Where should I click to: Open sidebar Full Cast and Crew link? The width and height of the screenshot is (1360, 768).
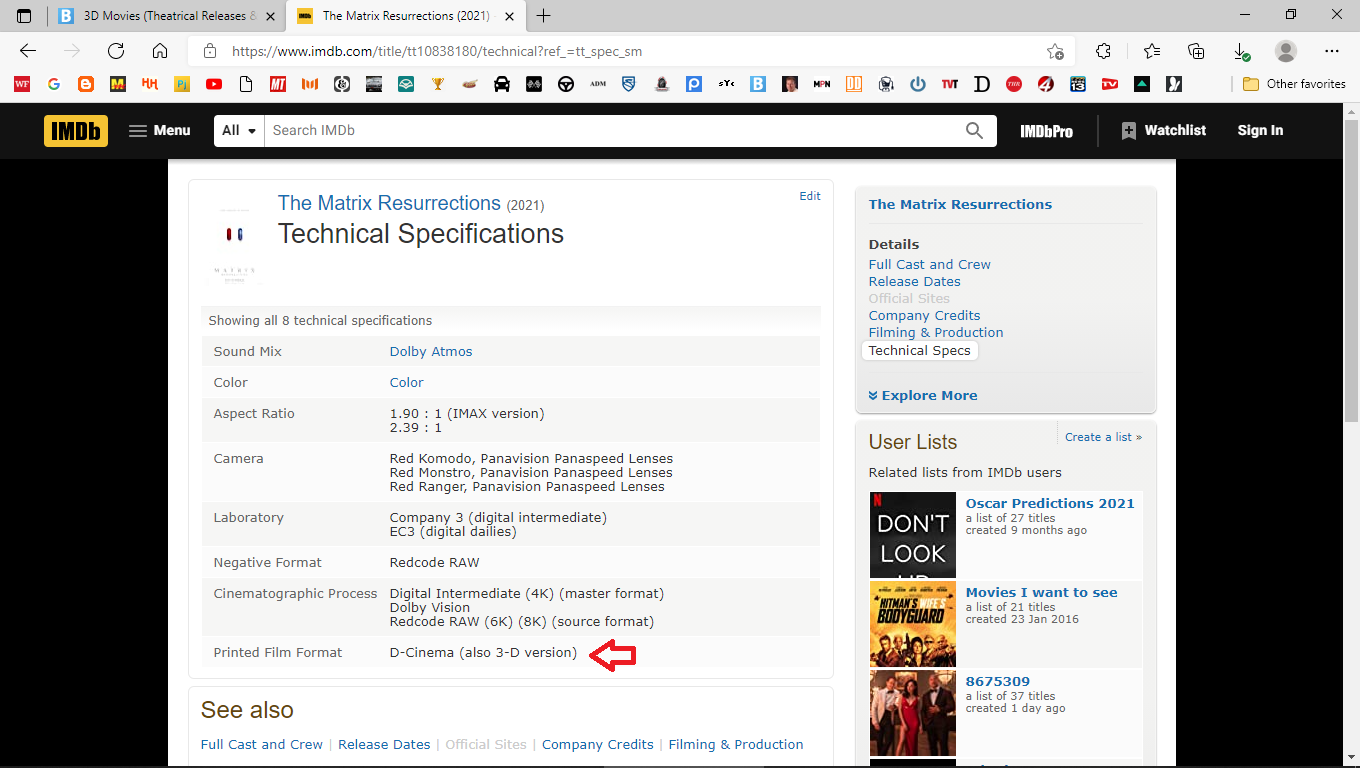(929, 264)
